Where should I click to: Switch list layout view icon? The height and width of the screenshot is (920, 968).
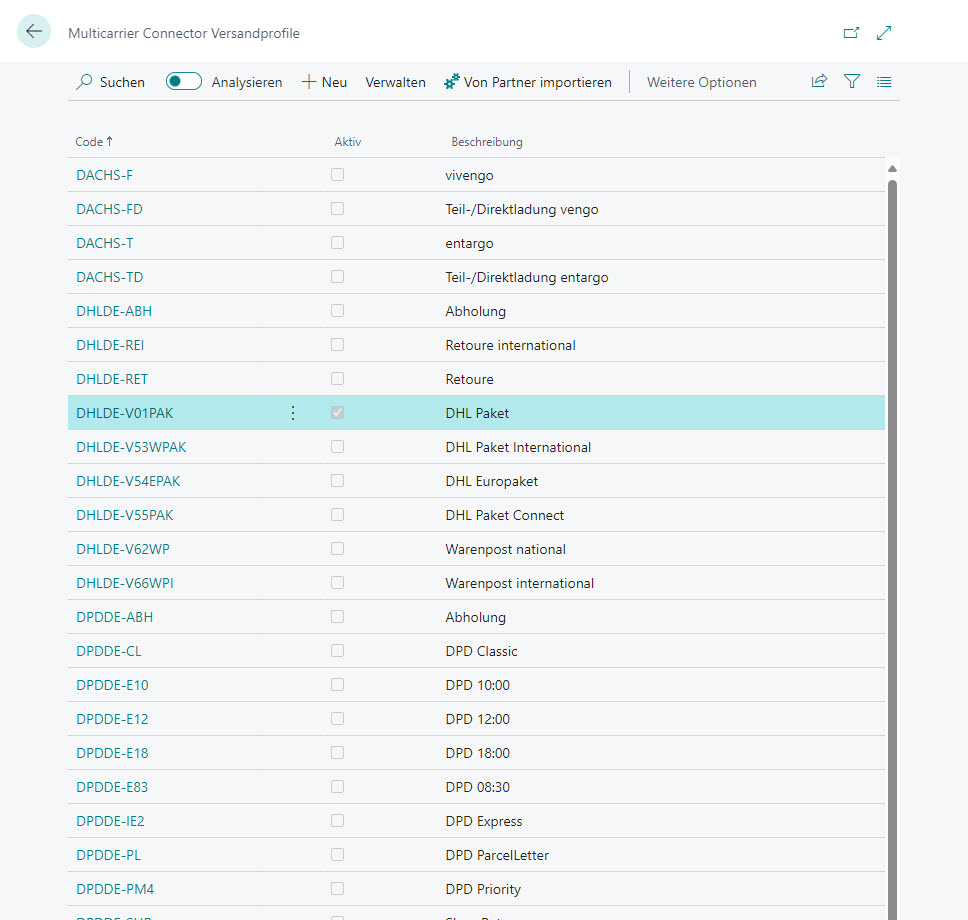tap(884, 82)
